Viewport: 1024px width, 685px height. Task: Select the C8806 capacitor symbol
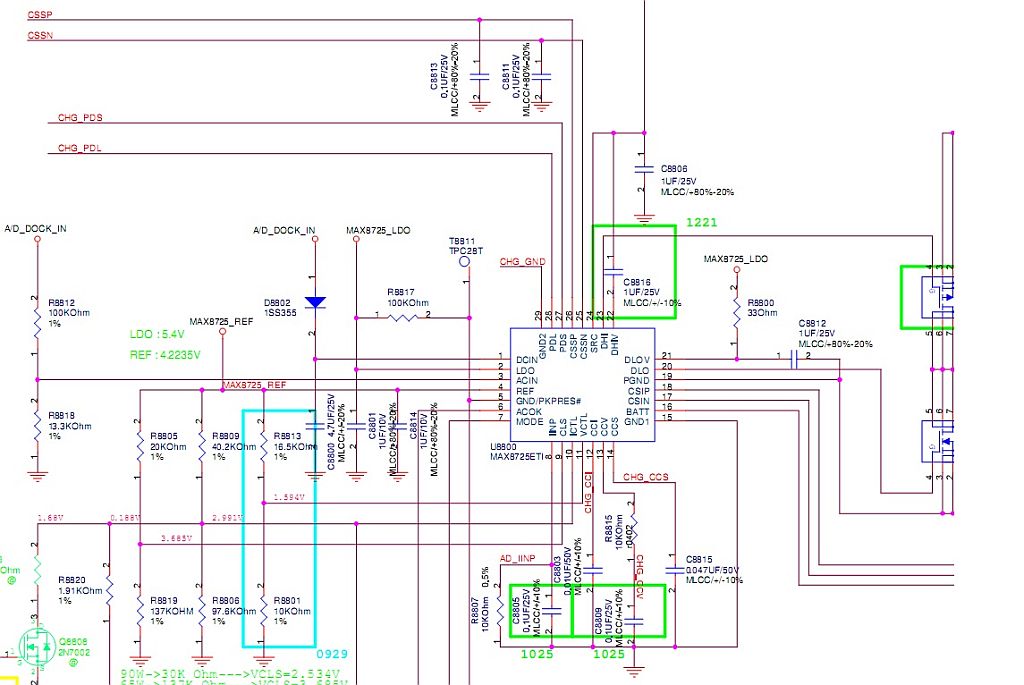click(644, 169)
